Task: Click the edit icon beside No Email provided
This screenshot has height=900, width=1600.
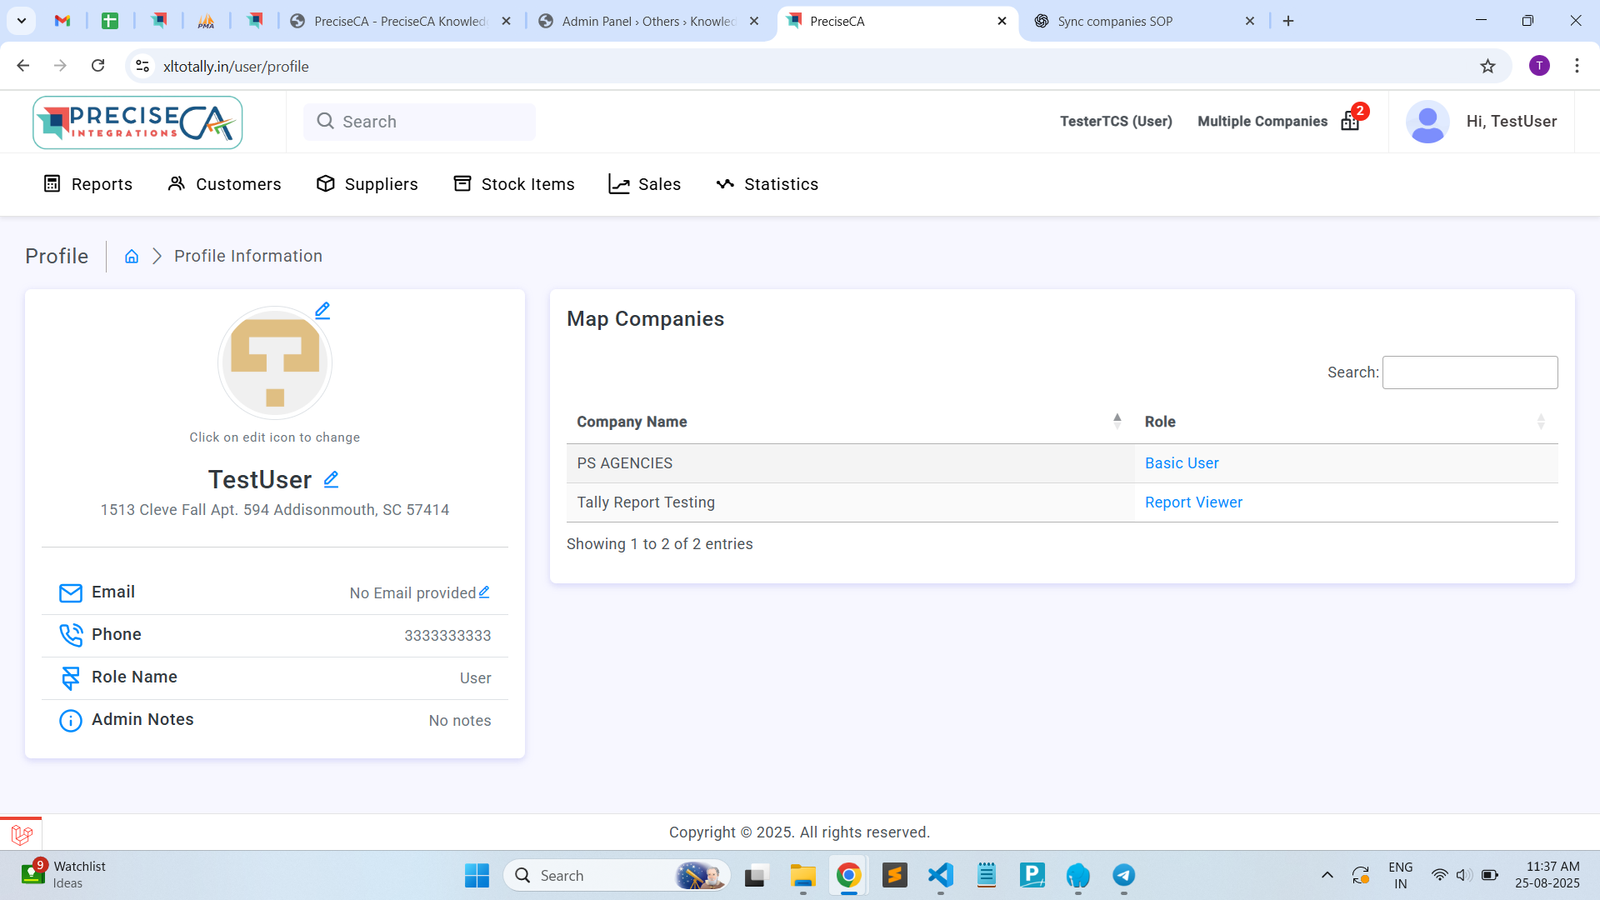Action: coord(484,592)
